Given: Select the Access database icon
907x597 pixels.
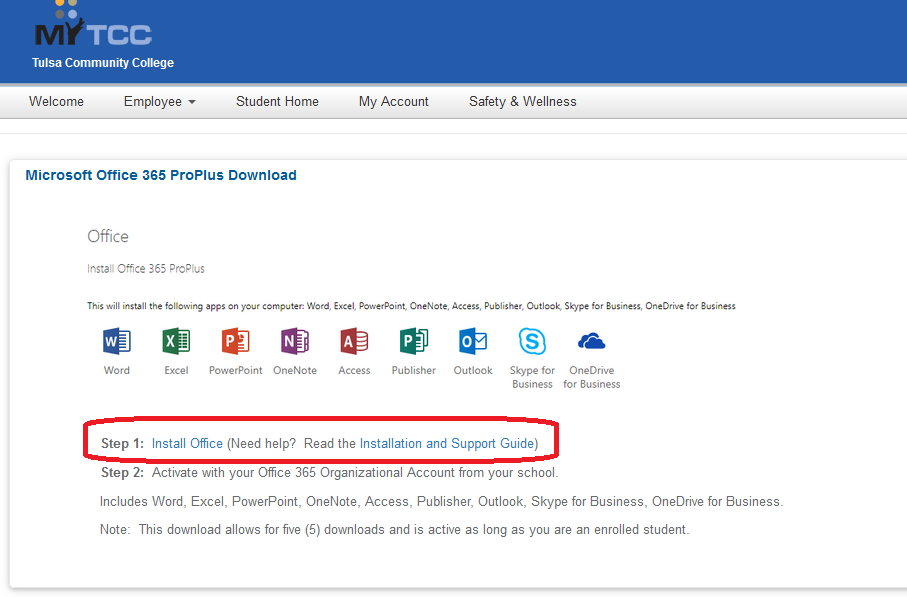Looking at the screenshot, I should click(354, 341).
